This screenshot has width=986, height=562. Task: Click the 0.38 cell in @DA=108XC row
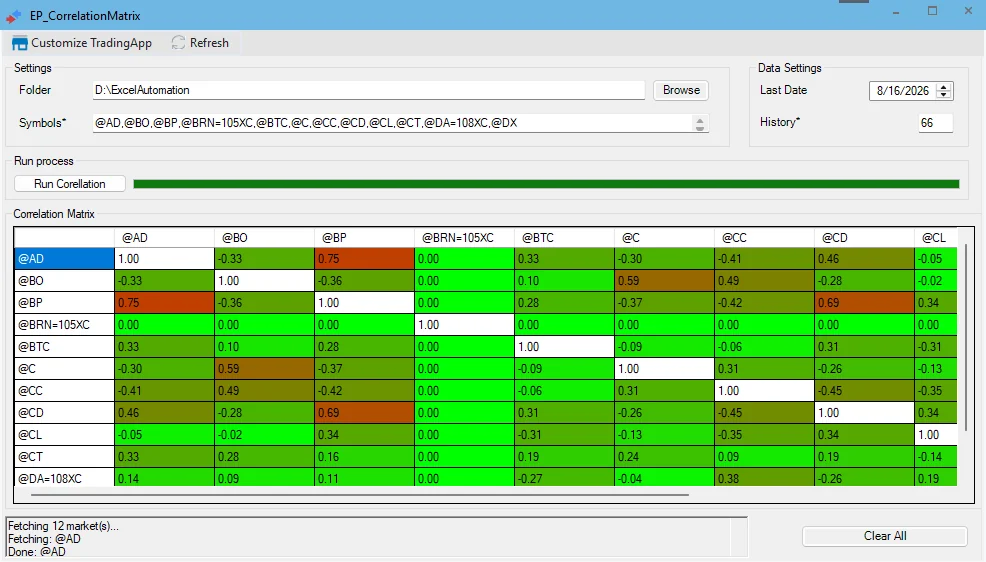[x=764, y=478]
